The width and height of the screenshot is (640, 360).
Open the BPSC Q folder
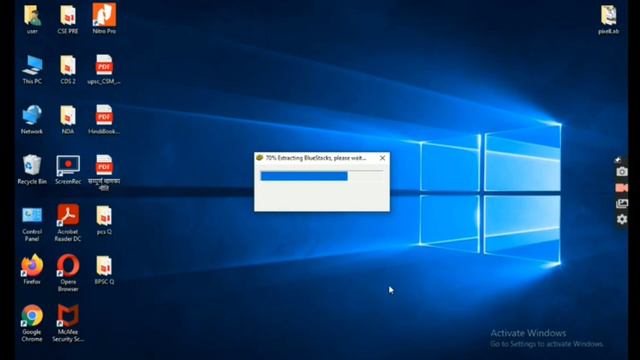pos(104,270)
